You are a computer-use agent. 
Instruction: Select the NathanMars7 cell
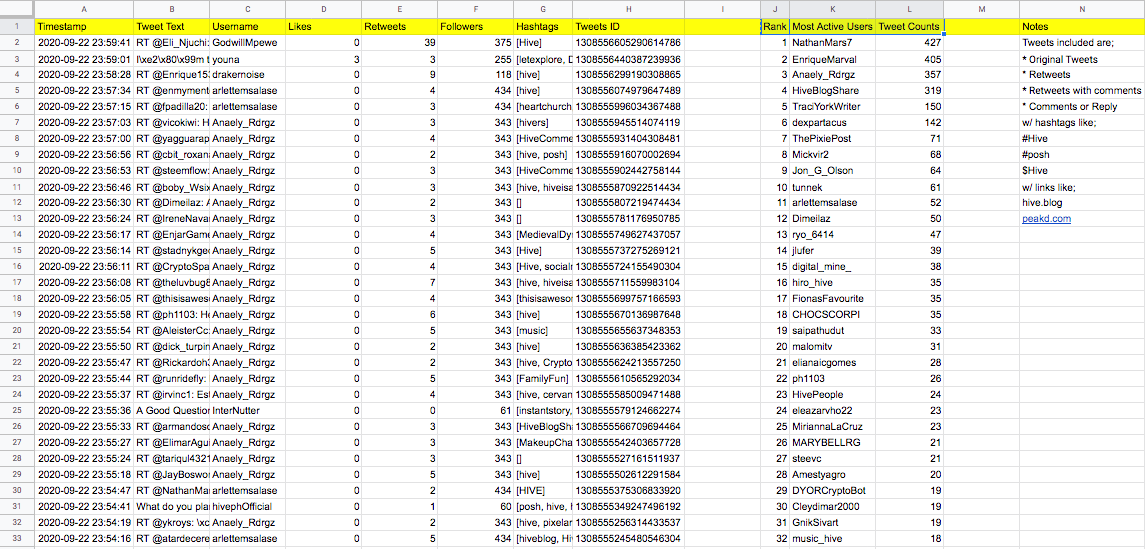(832, 42)
